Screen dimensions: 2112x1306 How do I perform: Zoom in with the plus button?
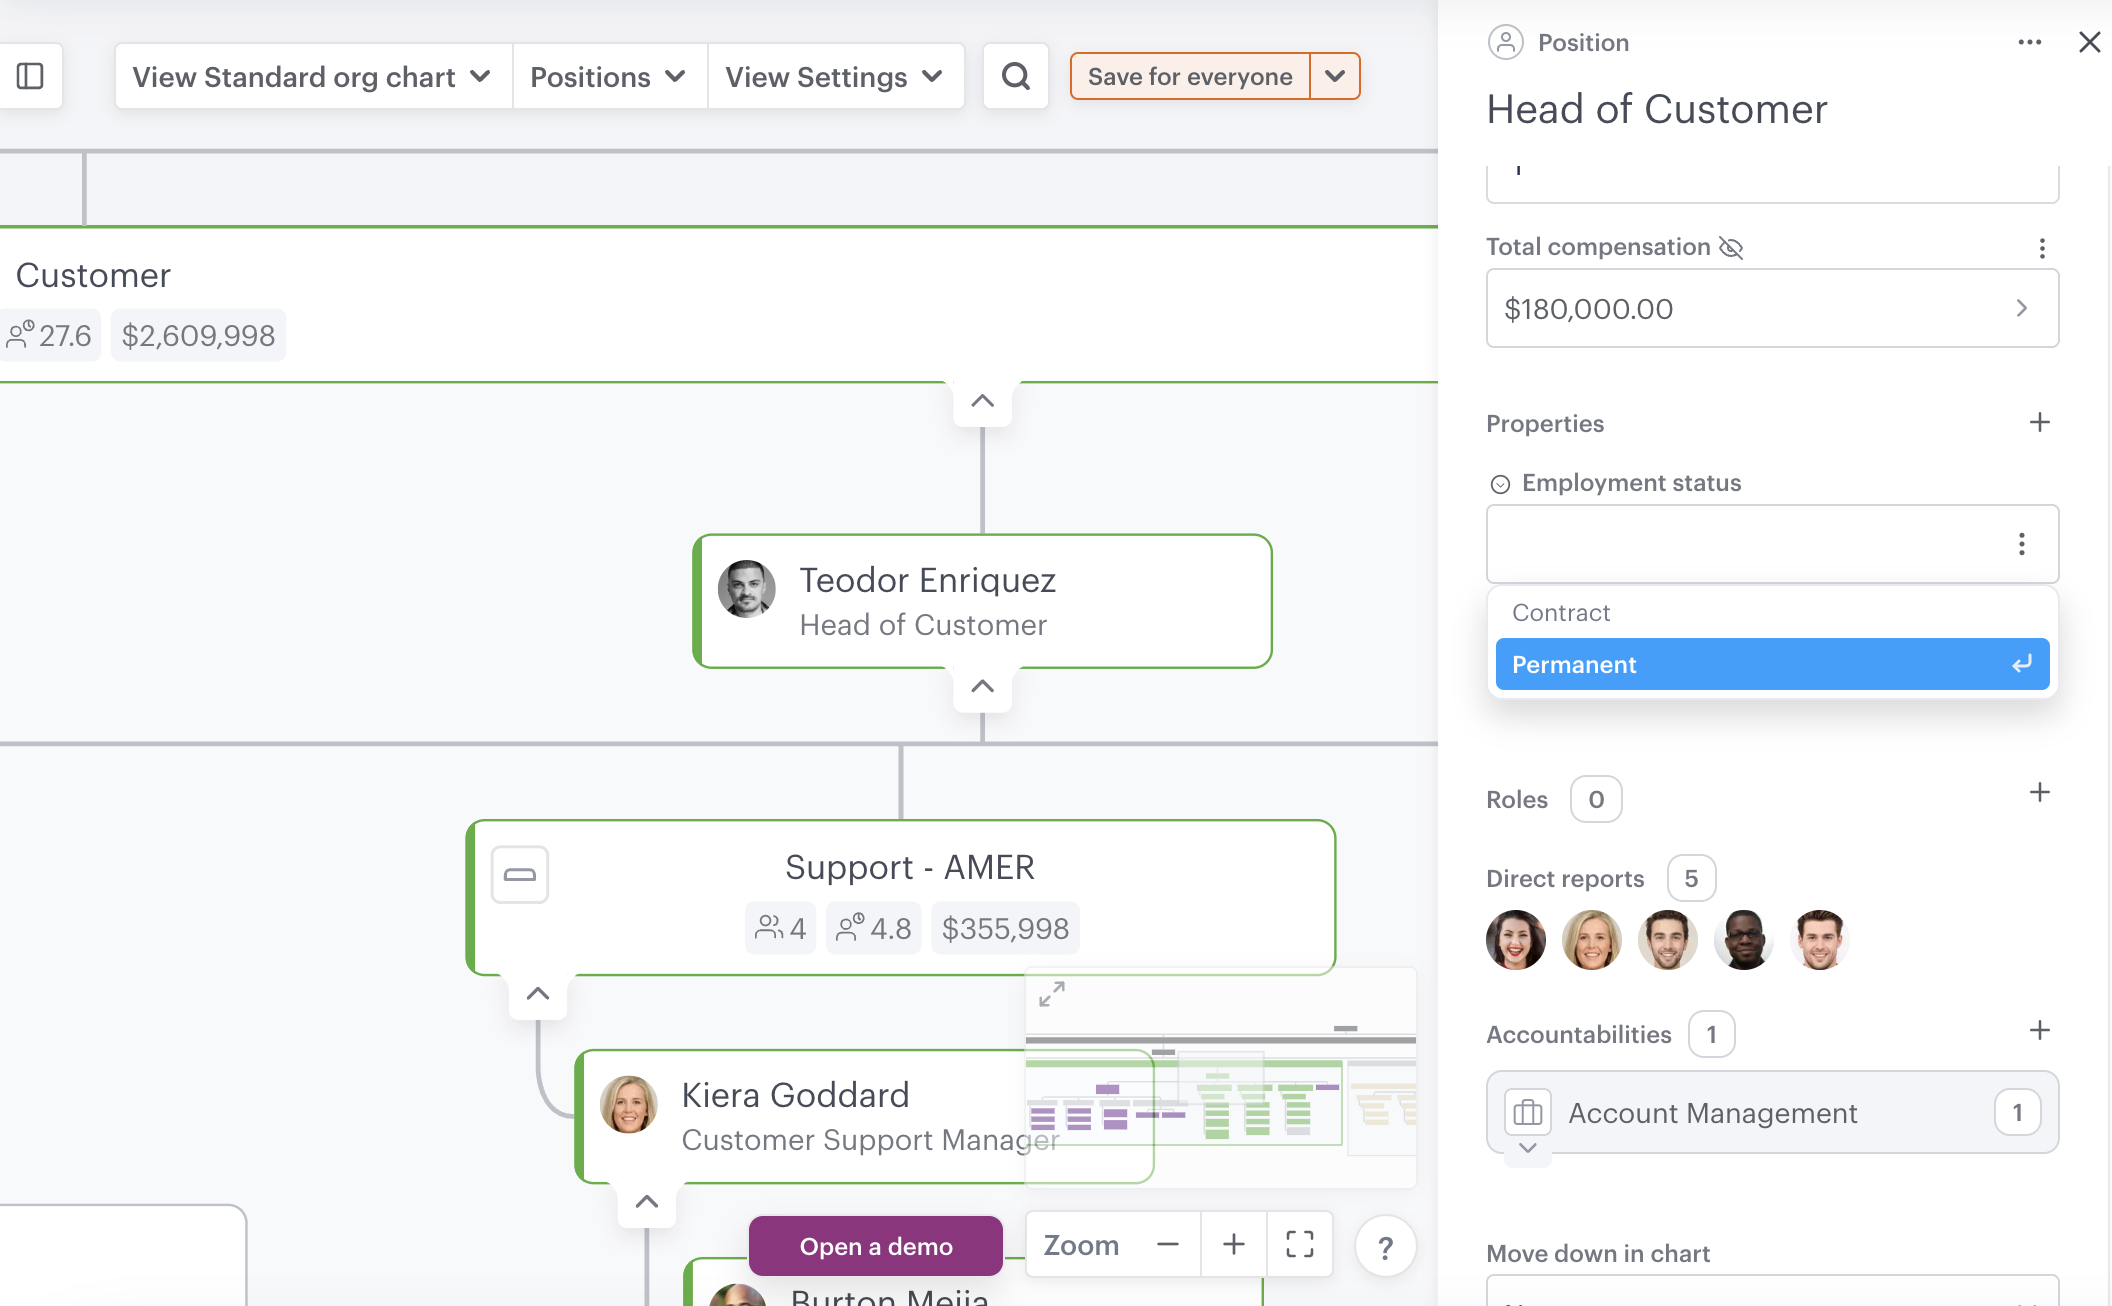(x=1234, y=1244)
